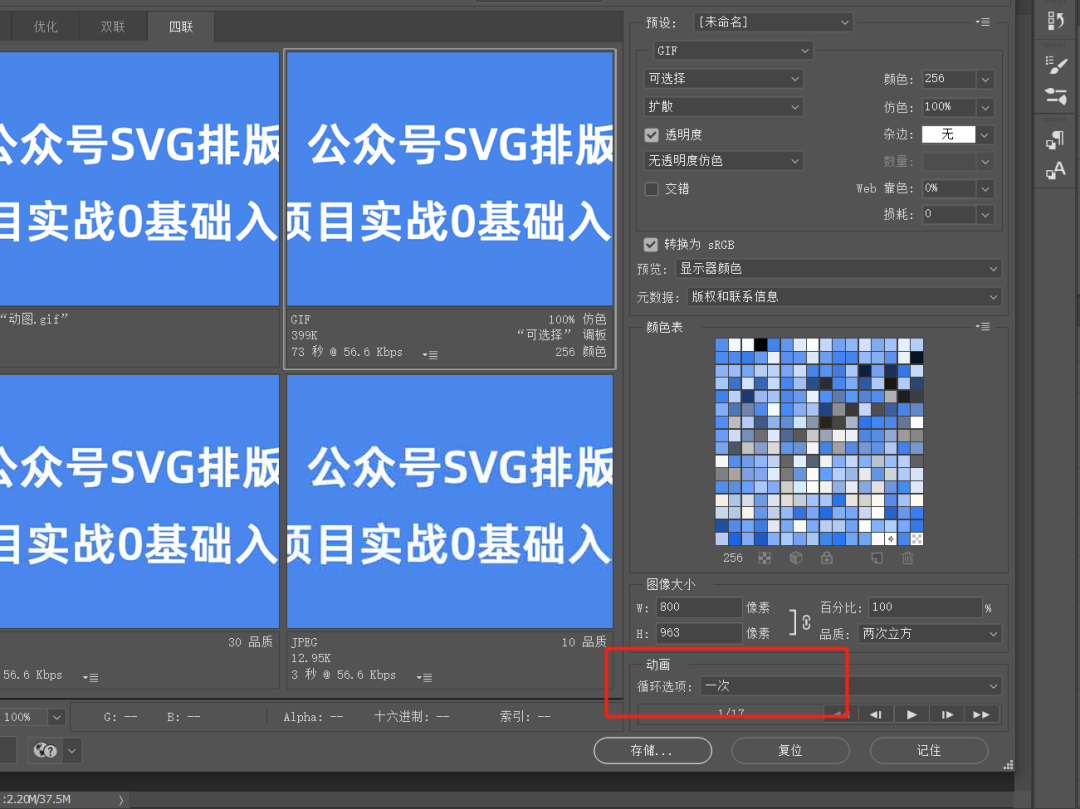Delete the selected color from color table

pos(907,558)
